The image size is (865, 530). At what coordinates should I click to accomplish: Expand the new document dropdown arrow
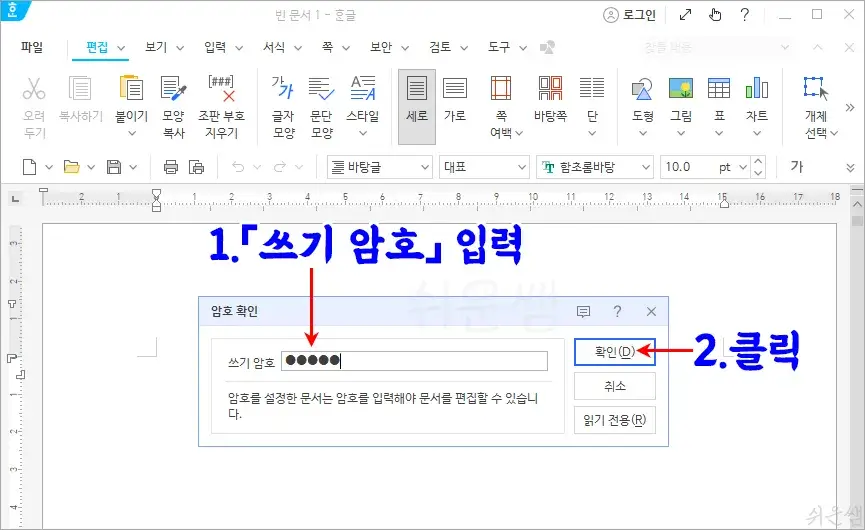pos(49,167)
